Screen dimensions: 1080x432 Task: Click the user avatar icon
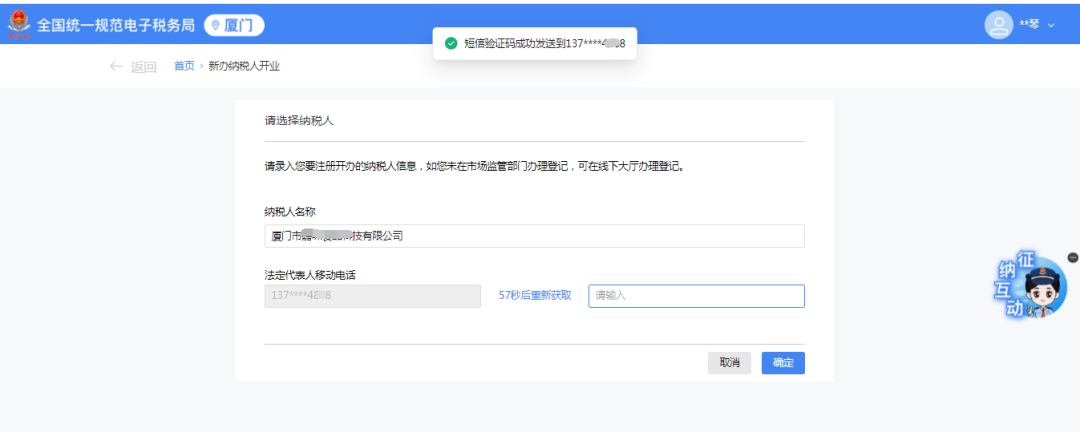tap(999, 25)
